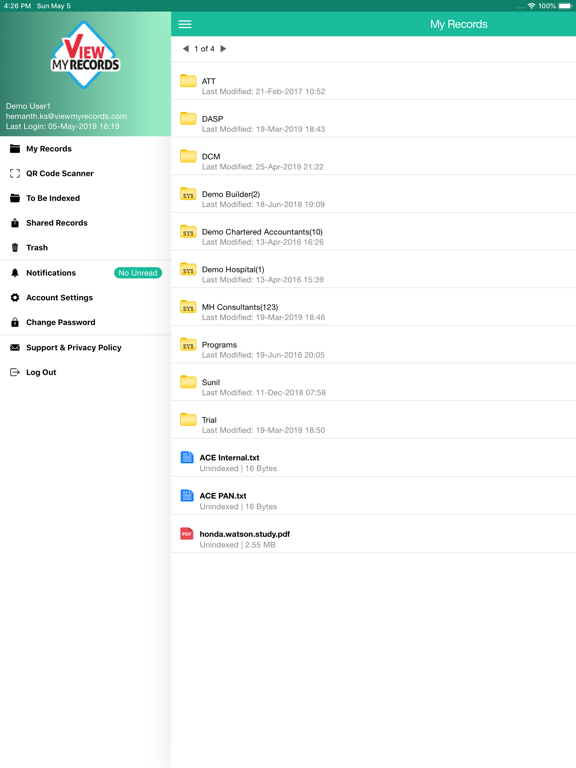Select Change Password label
Viewport: 576px width, 768px height.
tap(61, 322)
